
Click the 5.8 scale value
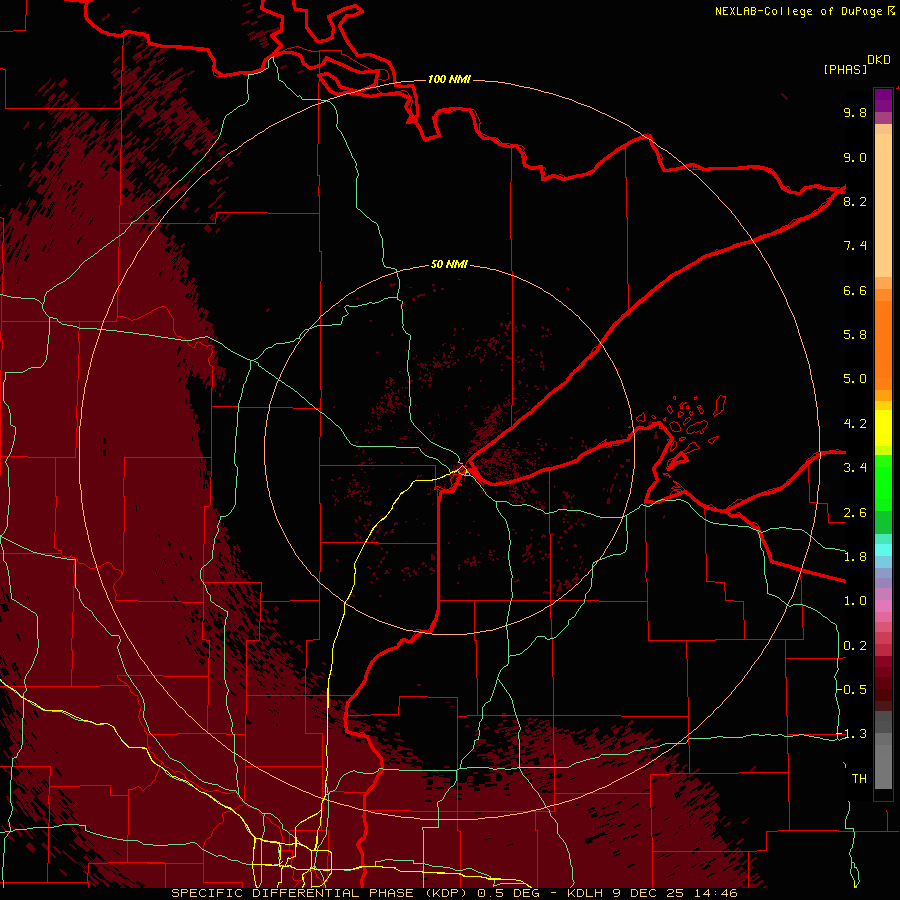click(855, 335)
